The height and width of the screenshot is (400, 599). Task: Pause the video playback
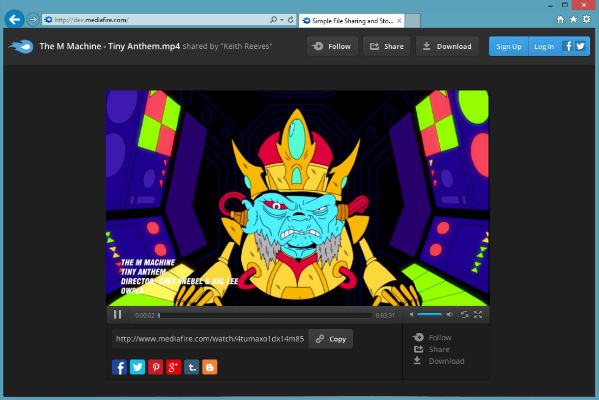click(118, 314)
